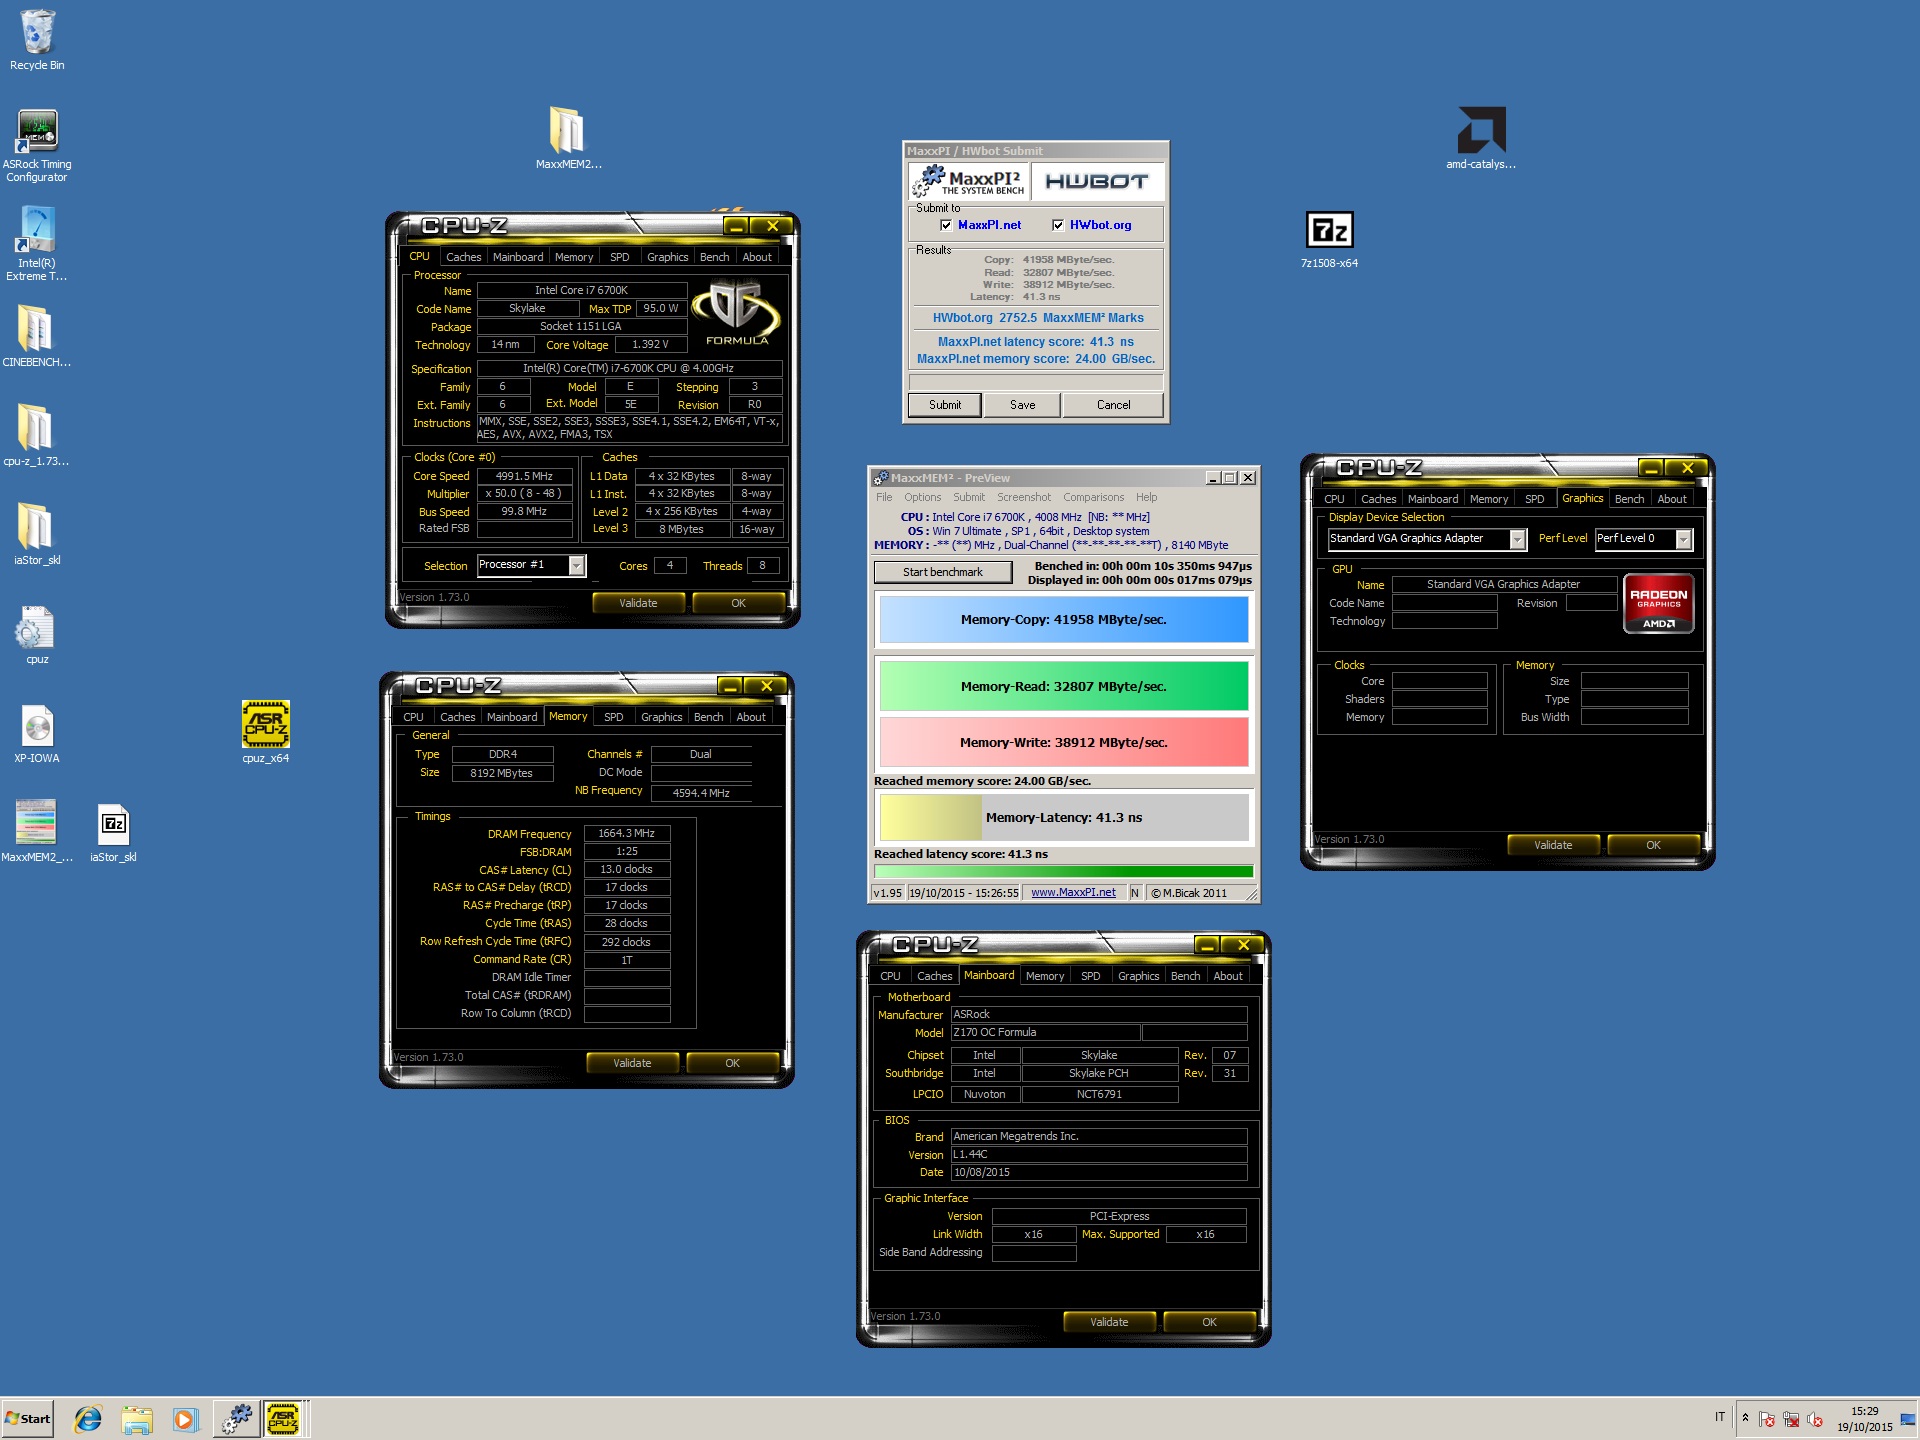This screenshot has width=1920, height=1440.
Task: Select the 7z1508-x64 installer icon
Action: pos(1330,238)
